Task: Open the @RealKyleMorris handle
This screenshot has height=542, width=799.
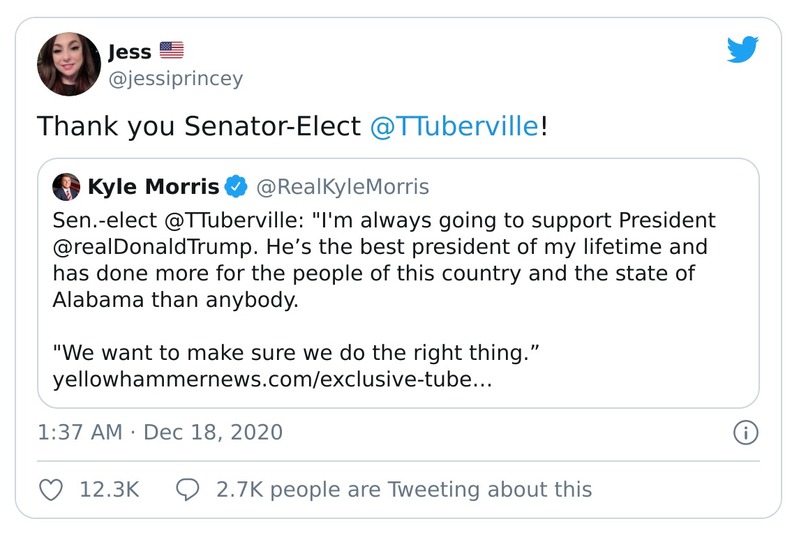Action: tap(343, 186)
